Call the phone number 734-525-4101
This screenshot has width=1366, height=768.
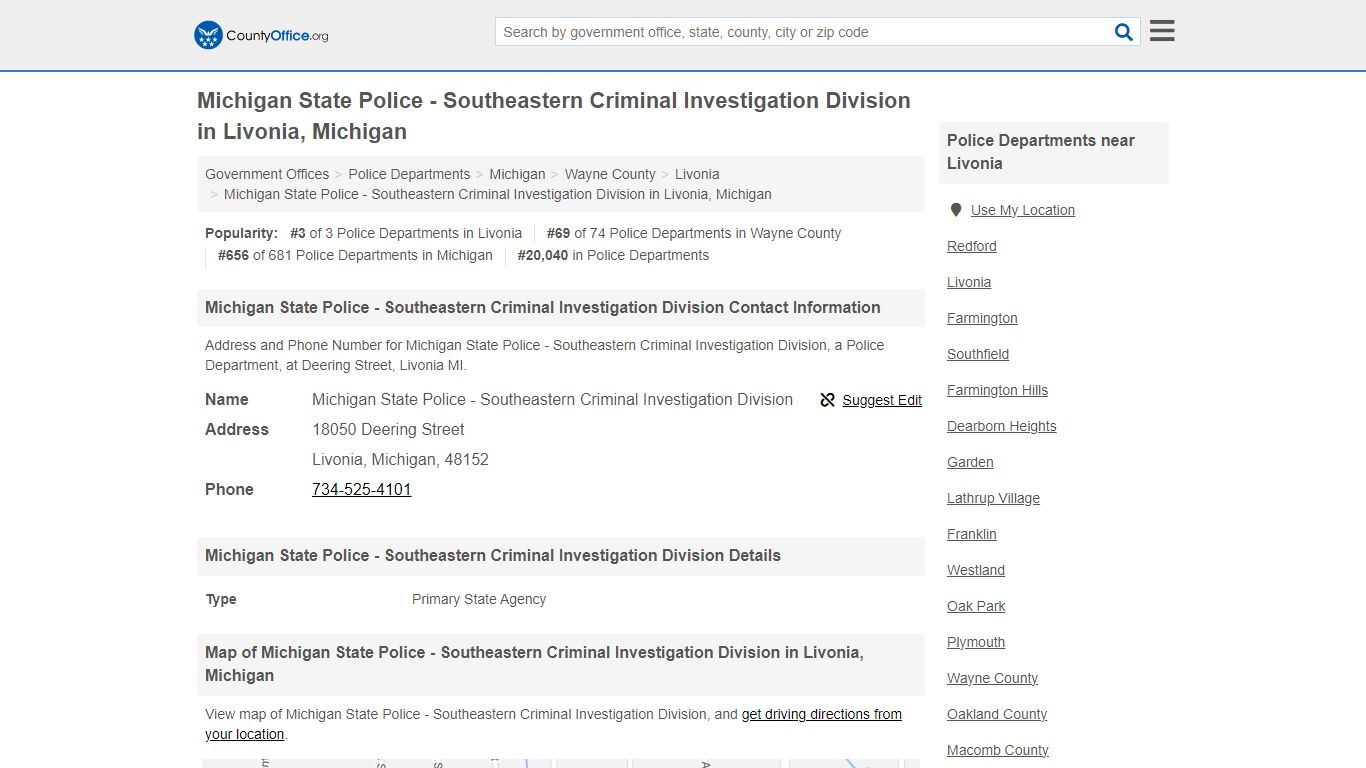pos(362,489)
